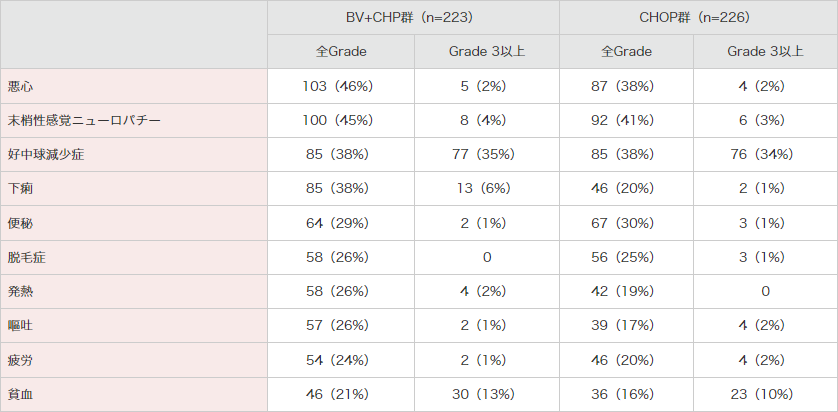Click the 便秘 row label
This screenshot has width=838, height=412.
pos(20,223)
